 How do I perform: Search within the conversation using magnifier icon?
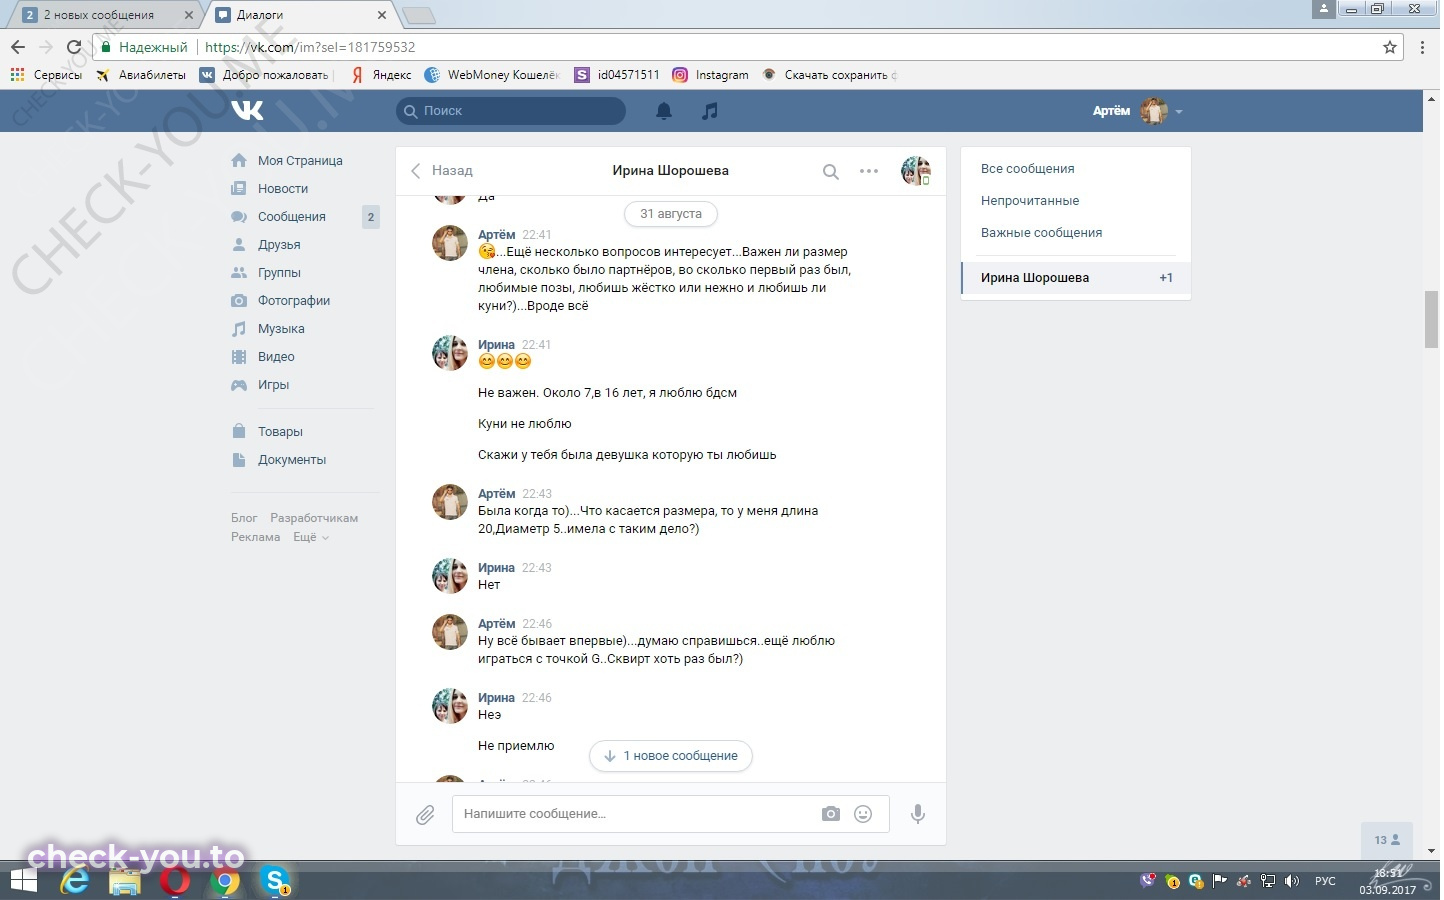(830, 171)
